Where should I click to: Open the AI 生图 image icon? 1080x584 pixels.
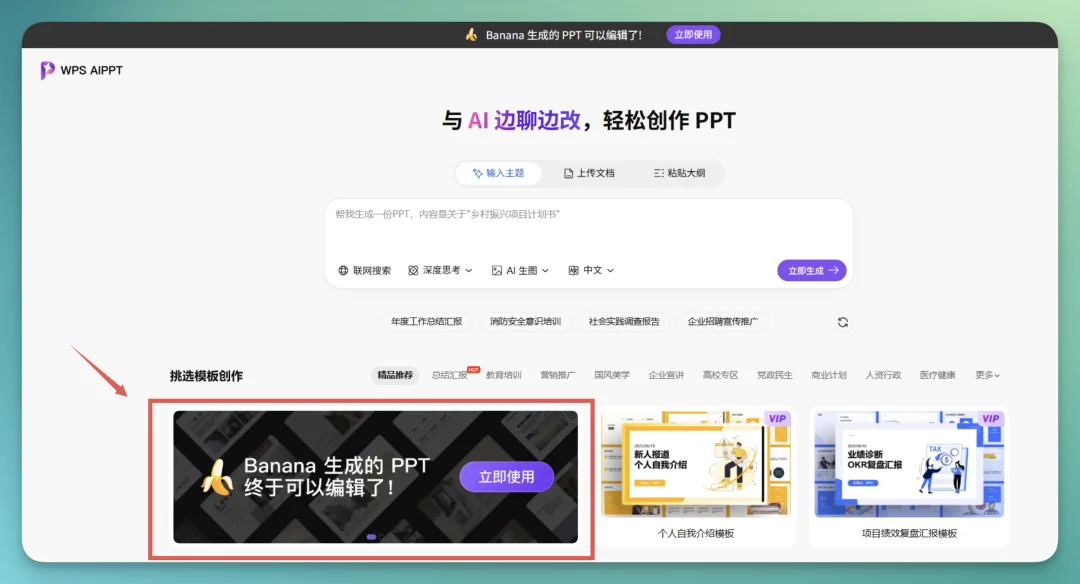(x=497, y=270)
